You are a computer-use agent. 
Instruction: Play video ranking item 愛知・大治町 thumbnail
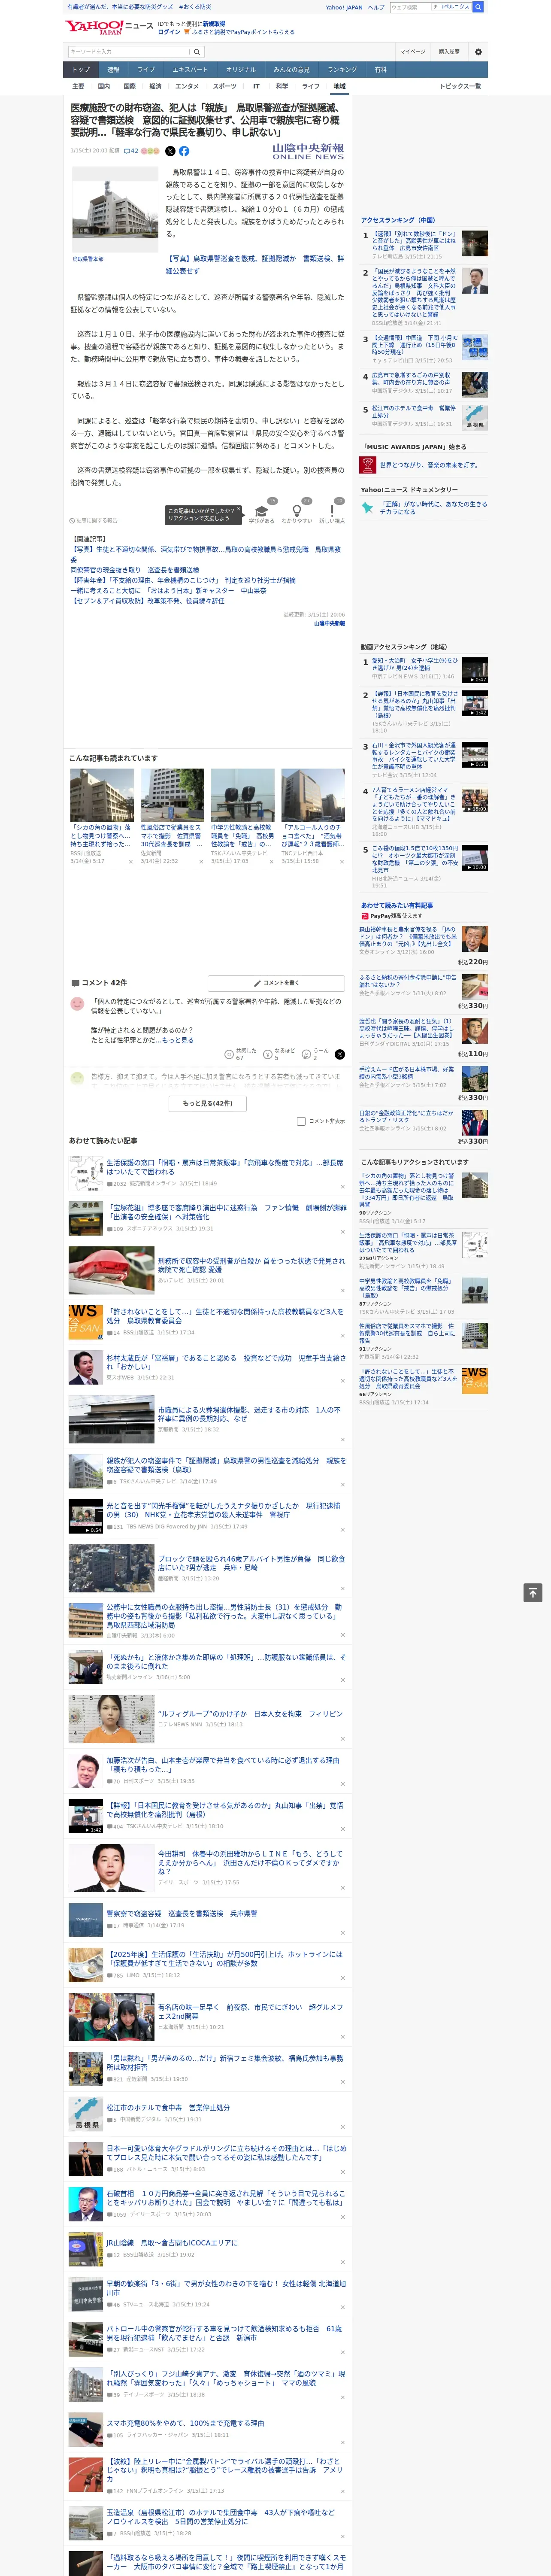pos(475,670)
